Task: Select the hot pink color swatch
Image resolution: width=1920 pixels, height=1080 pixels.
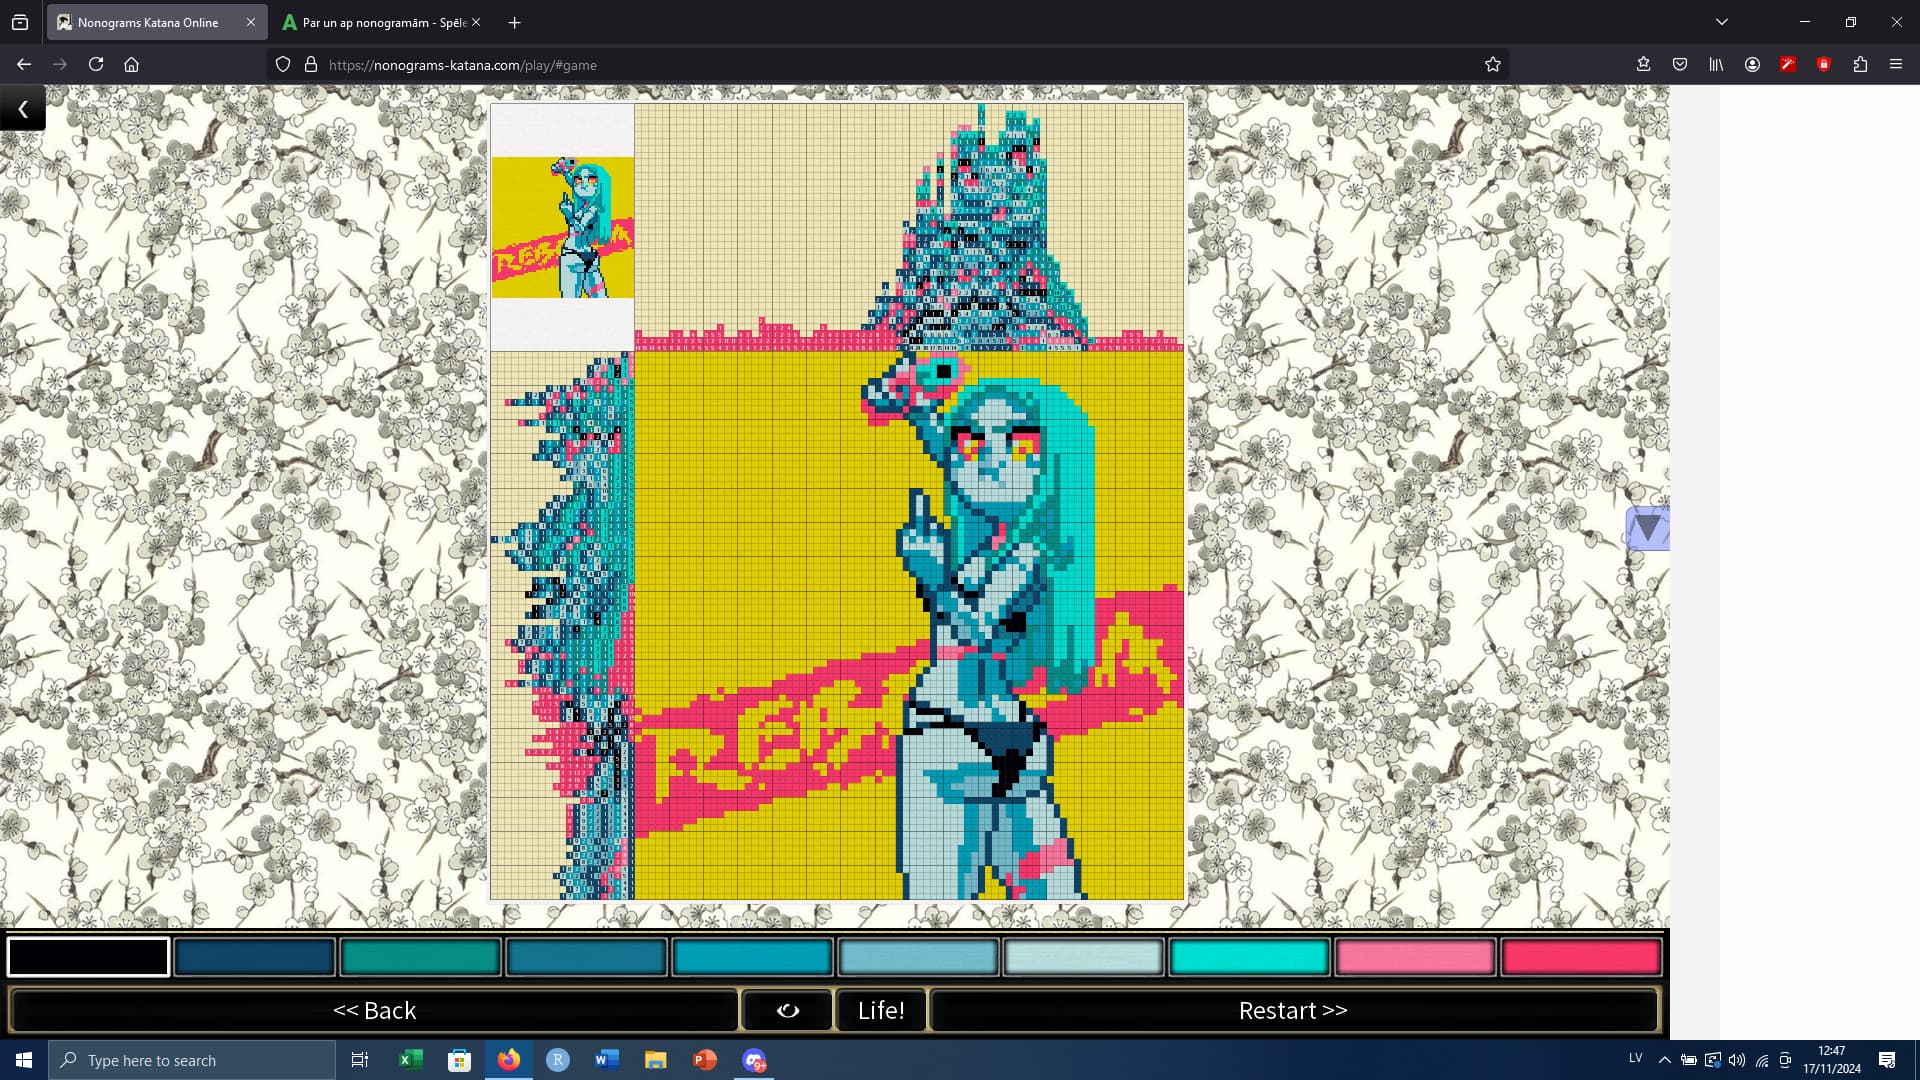Action: (x=1580, y=957)
